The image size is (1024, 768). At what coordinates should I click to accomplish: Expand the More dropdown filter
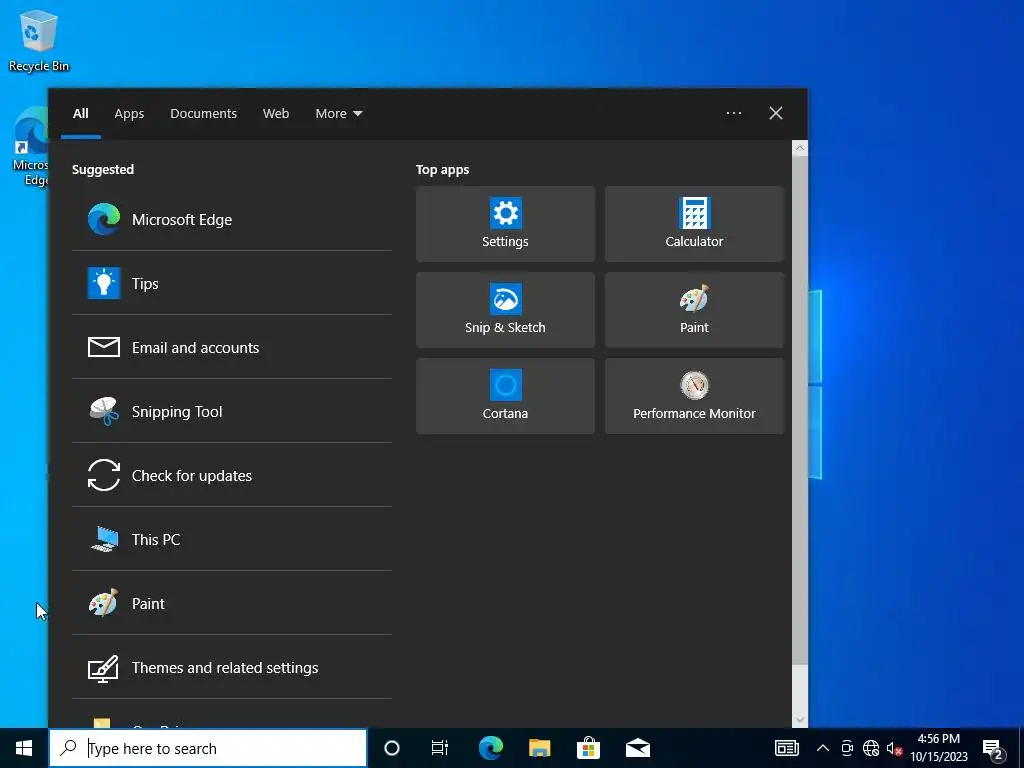coord(338,114)
